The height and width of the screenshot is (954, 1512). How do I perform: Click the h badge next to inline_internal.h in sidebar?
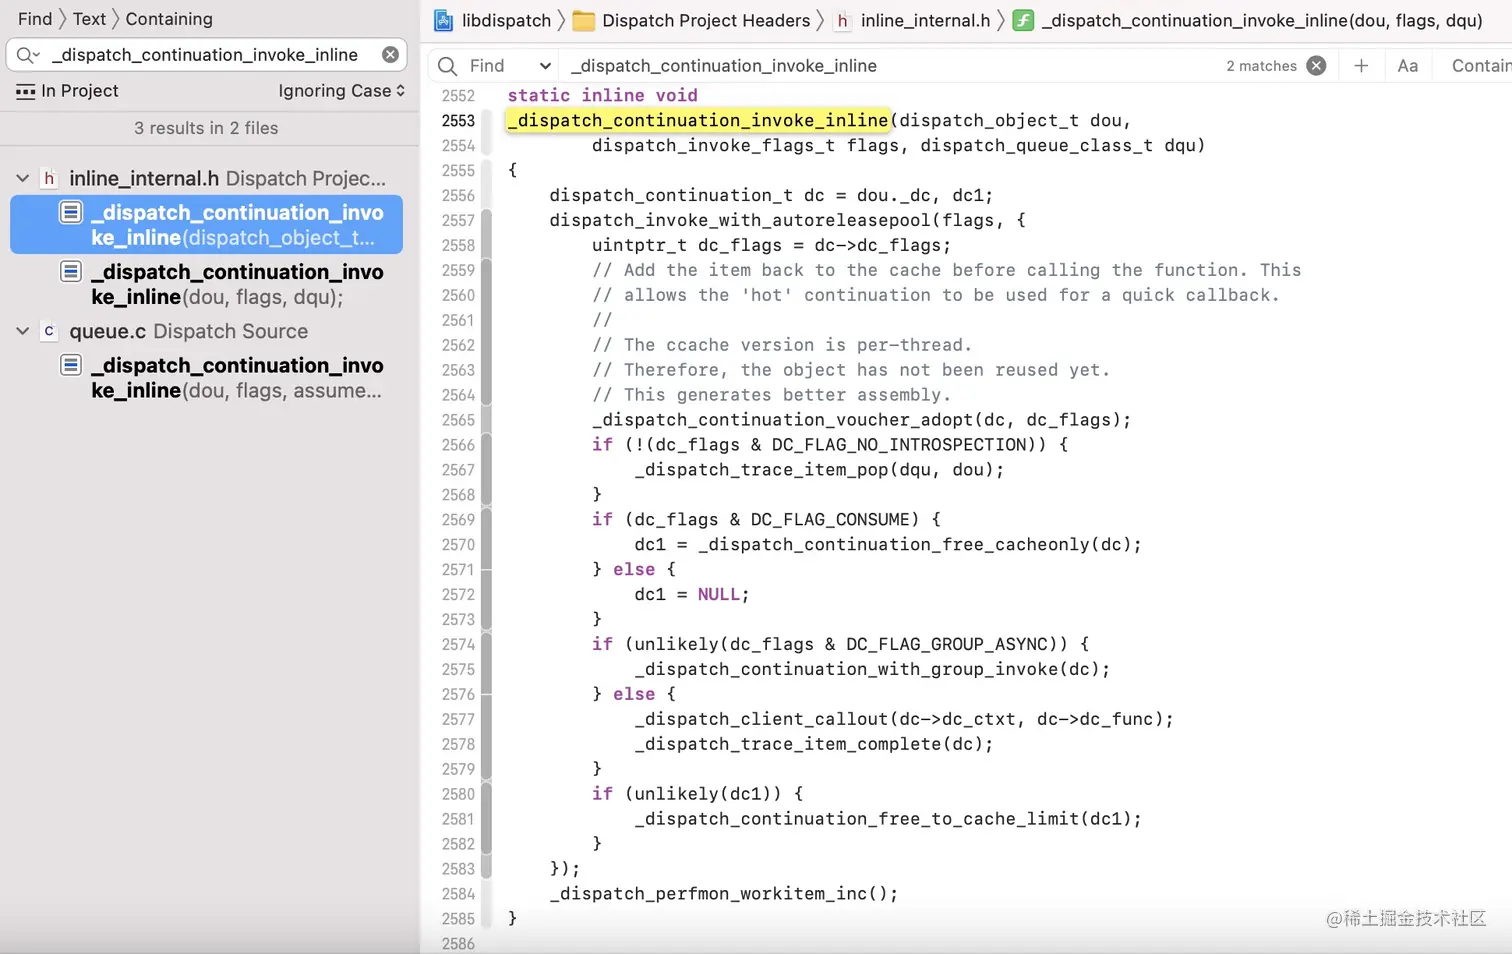coord(49,178)
